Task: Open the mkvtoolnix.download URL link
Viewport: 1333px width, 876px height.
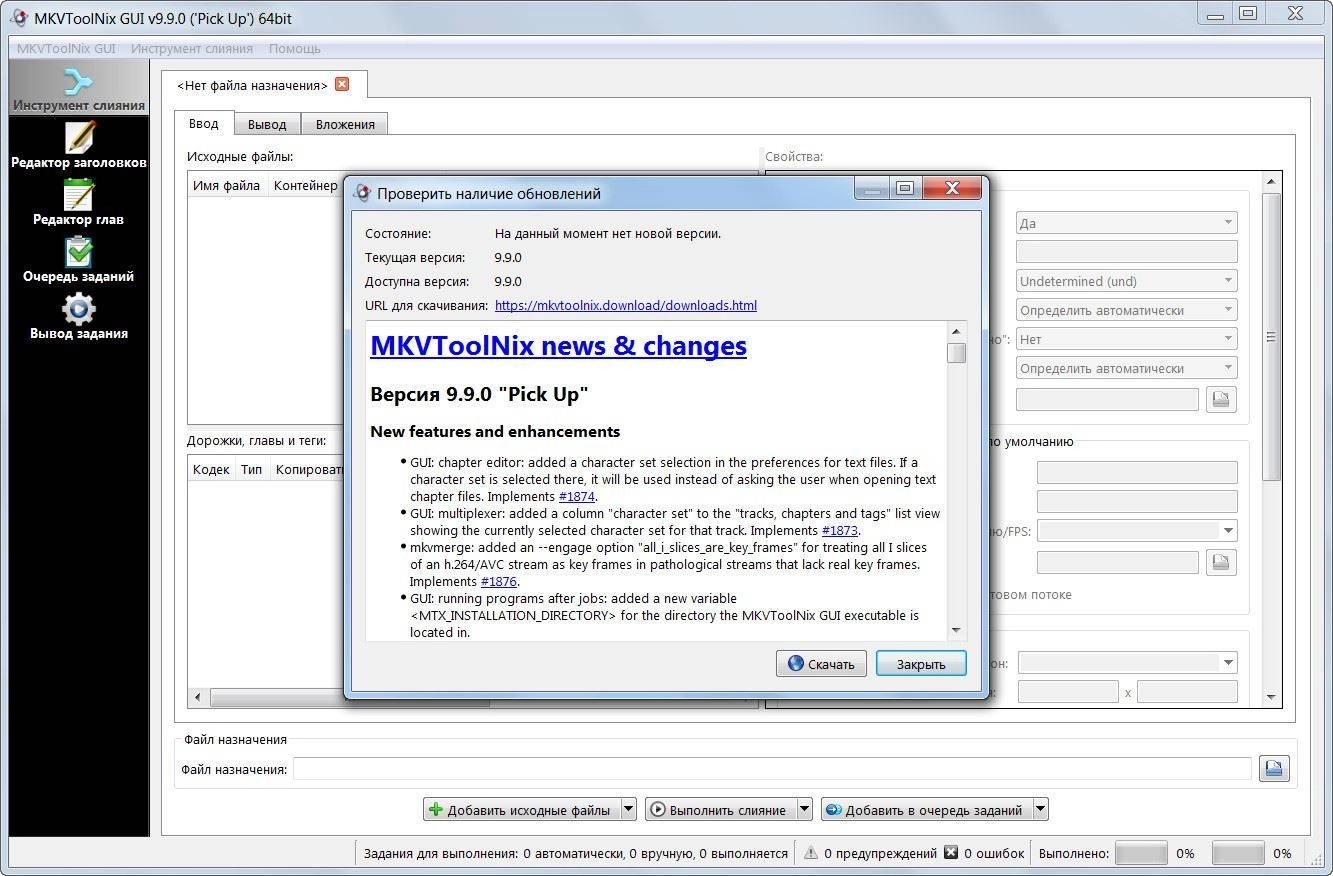Action: (626, 305)
